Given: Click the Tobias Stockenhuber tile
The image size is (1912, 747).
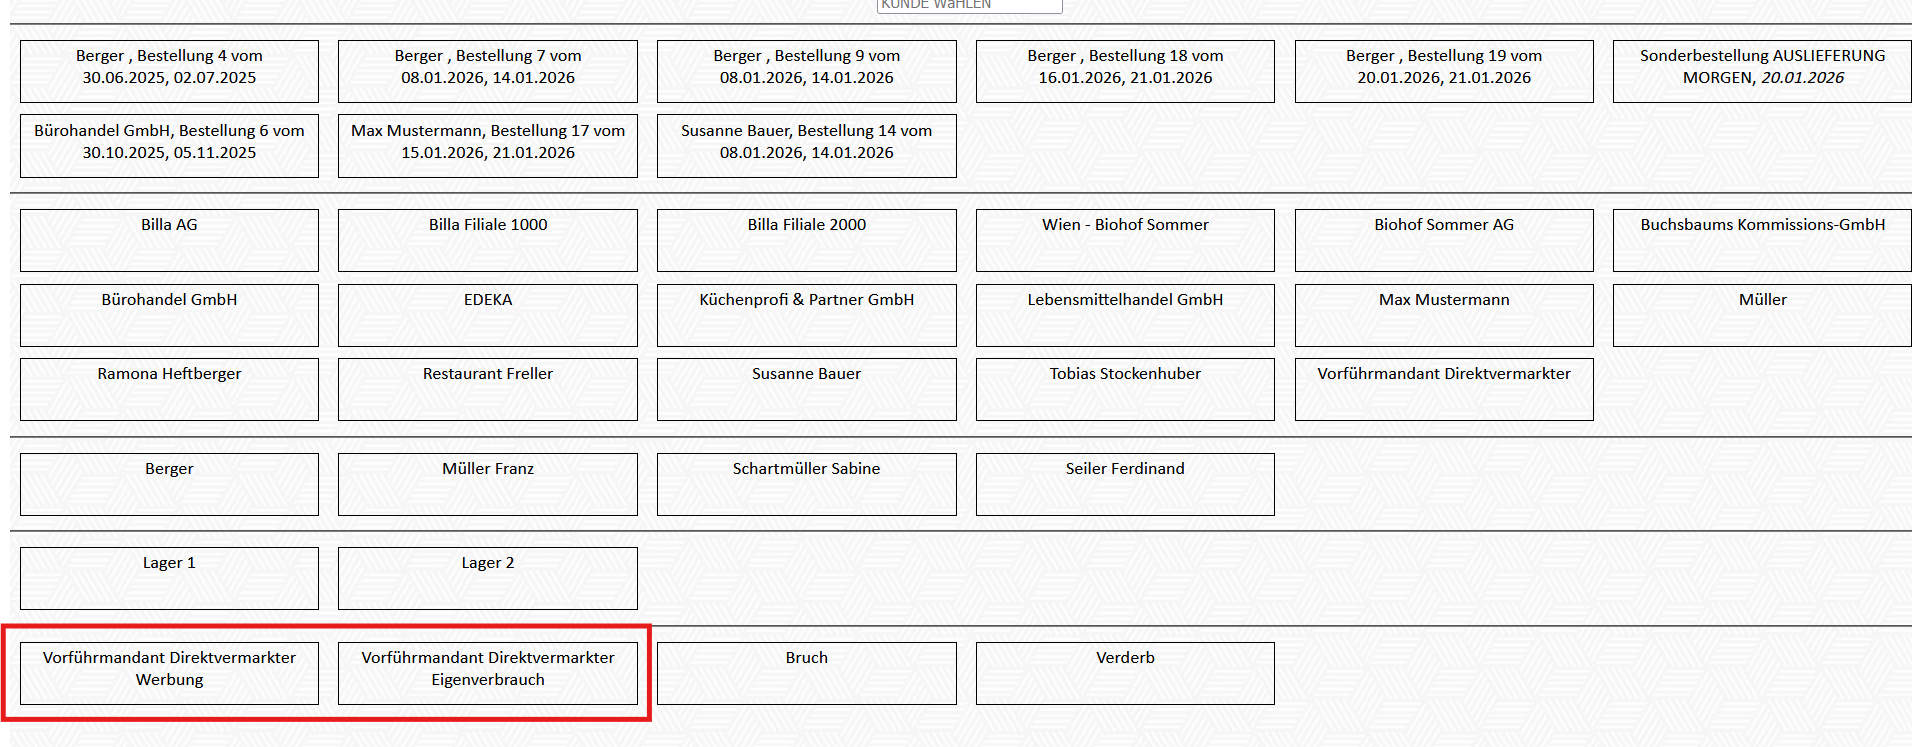Looking at the screenshot, I should [1125, 389].
